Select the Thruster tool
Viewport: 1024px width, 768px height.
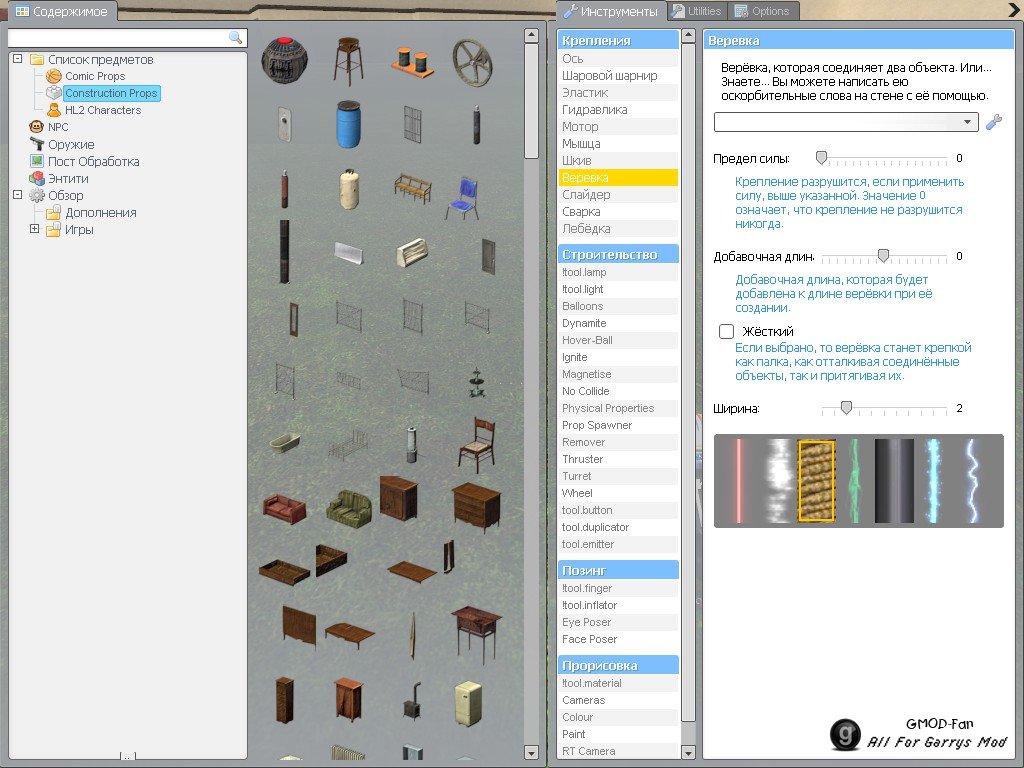click(x=618, y=459)
